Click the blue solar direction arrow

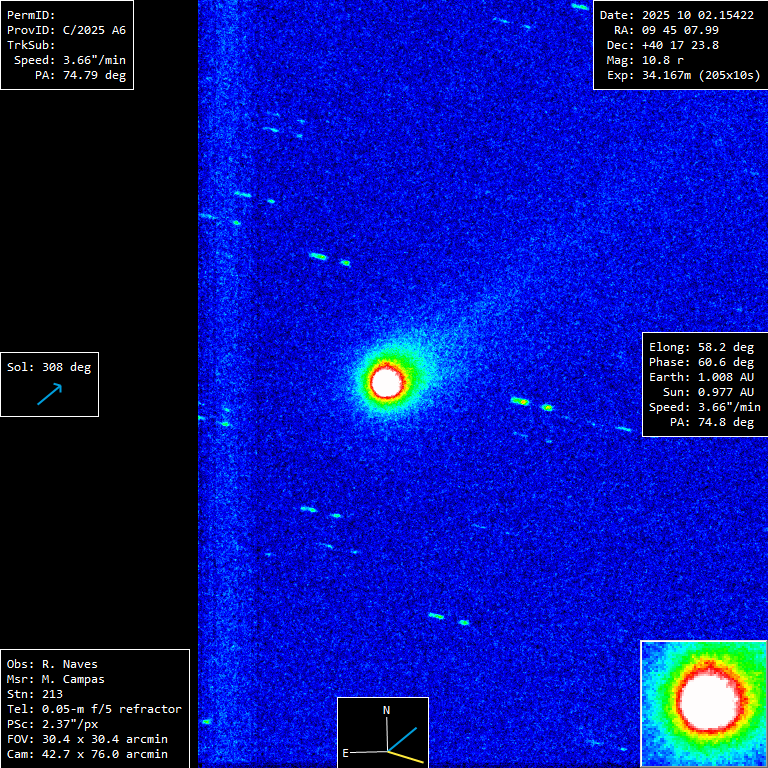point(49,393)
